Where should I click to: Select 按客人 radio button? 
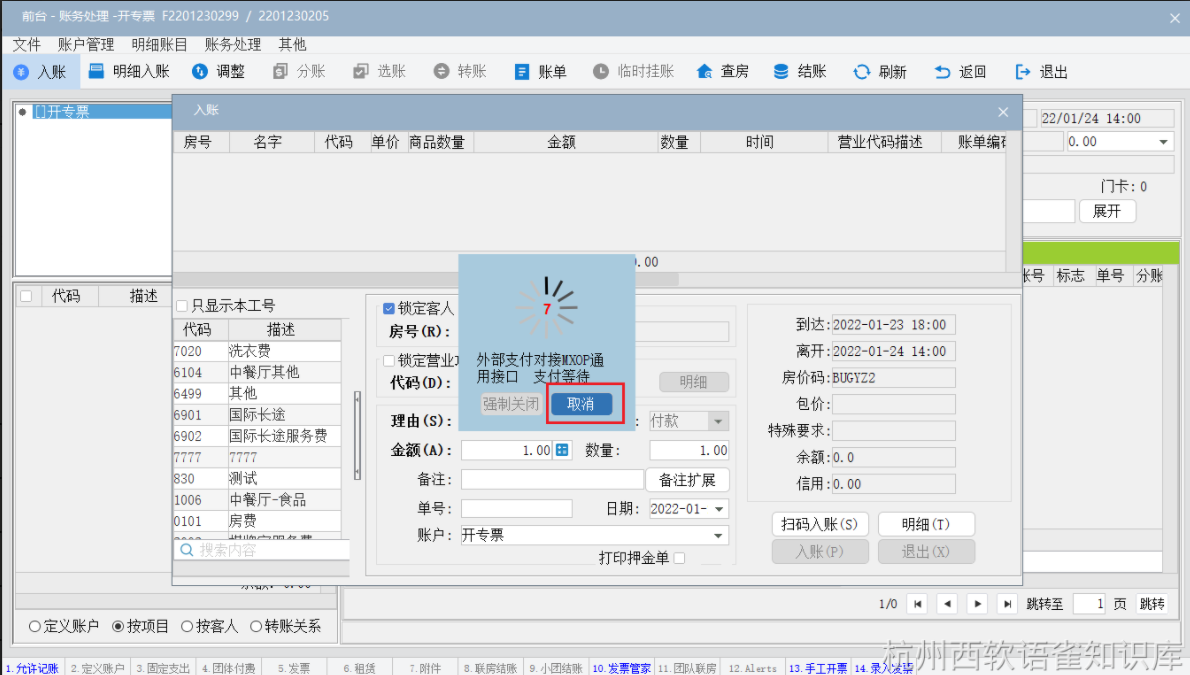pyautogui.click(x=187, y=626)
